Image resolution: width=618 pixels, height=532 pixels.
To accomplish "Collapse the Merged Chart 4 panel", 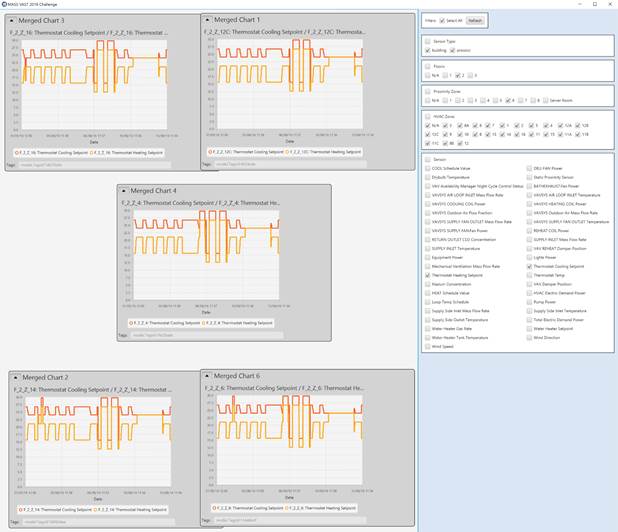I will (x=123, y=190).
